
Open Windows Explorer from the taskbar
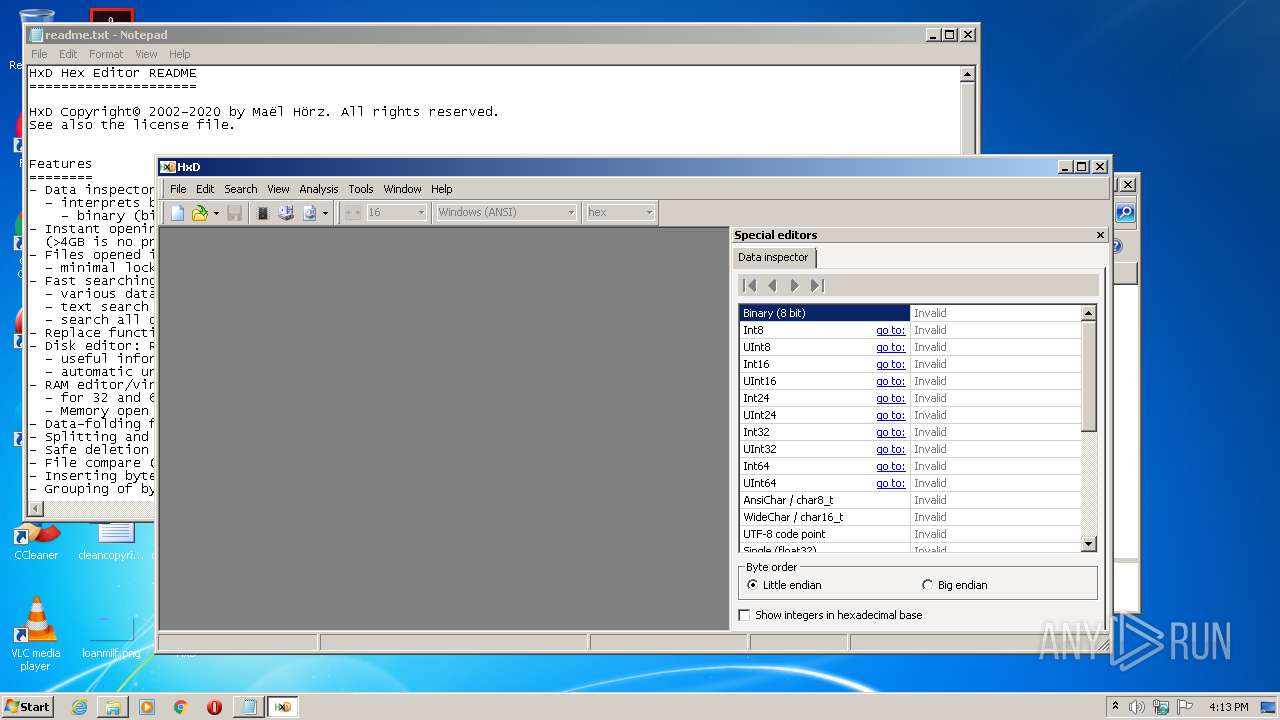[113, 707]
